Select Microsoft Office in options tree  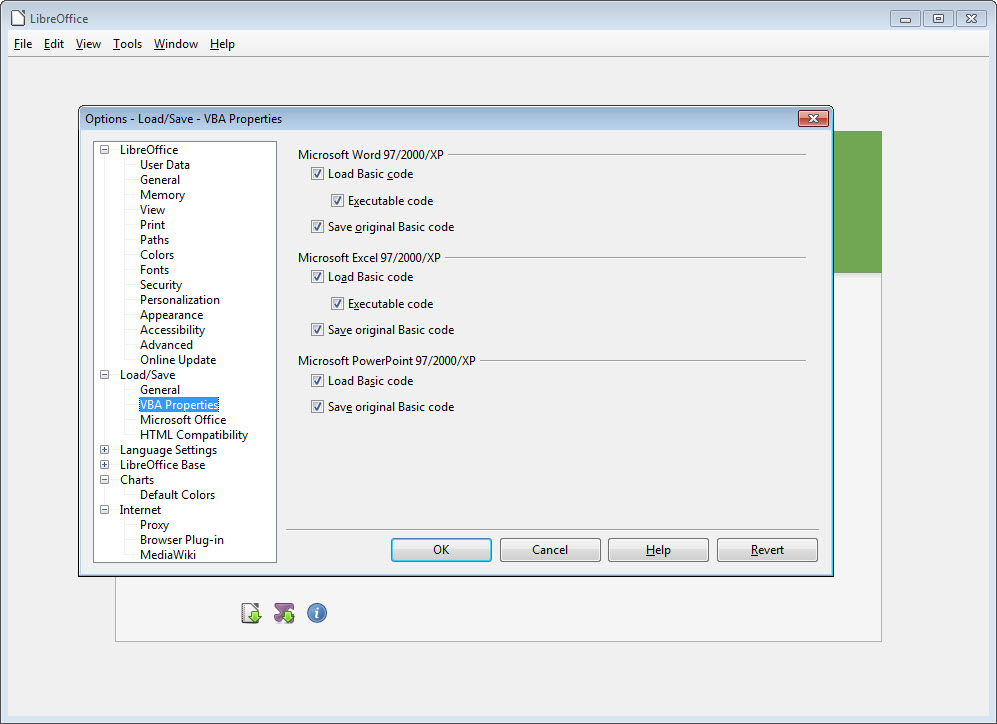click(x=183, y=420)
